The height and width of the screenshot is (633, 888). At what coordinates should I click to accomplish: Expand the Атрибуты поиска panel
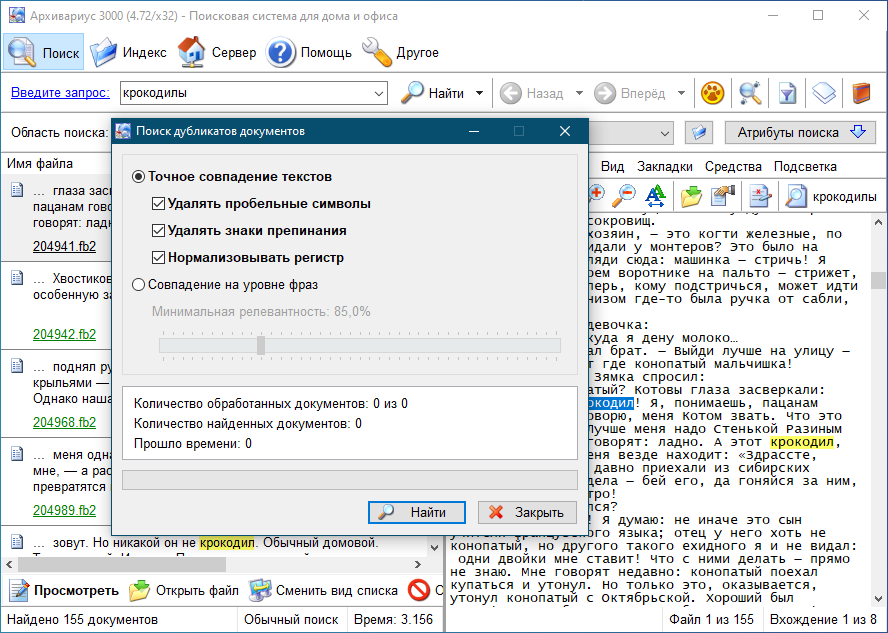(800, 133)
